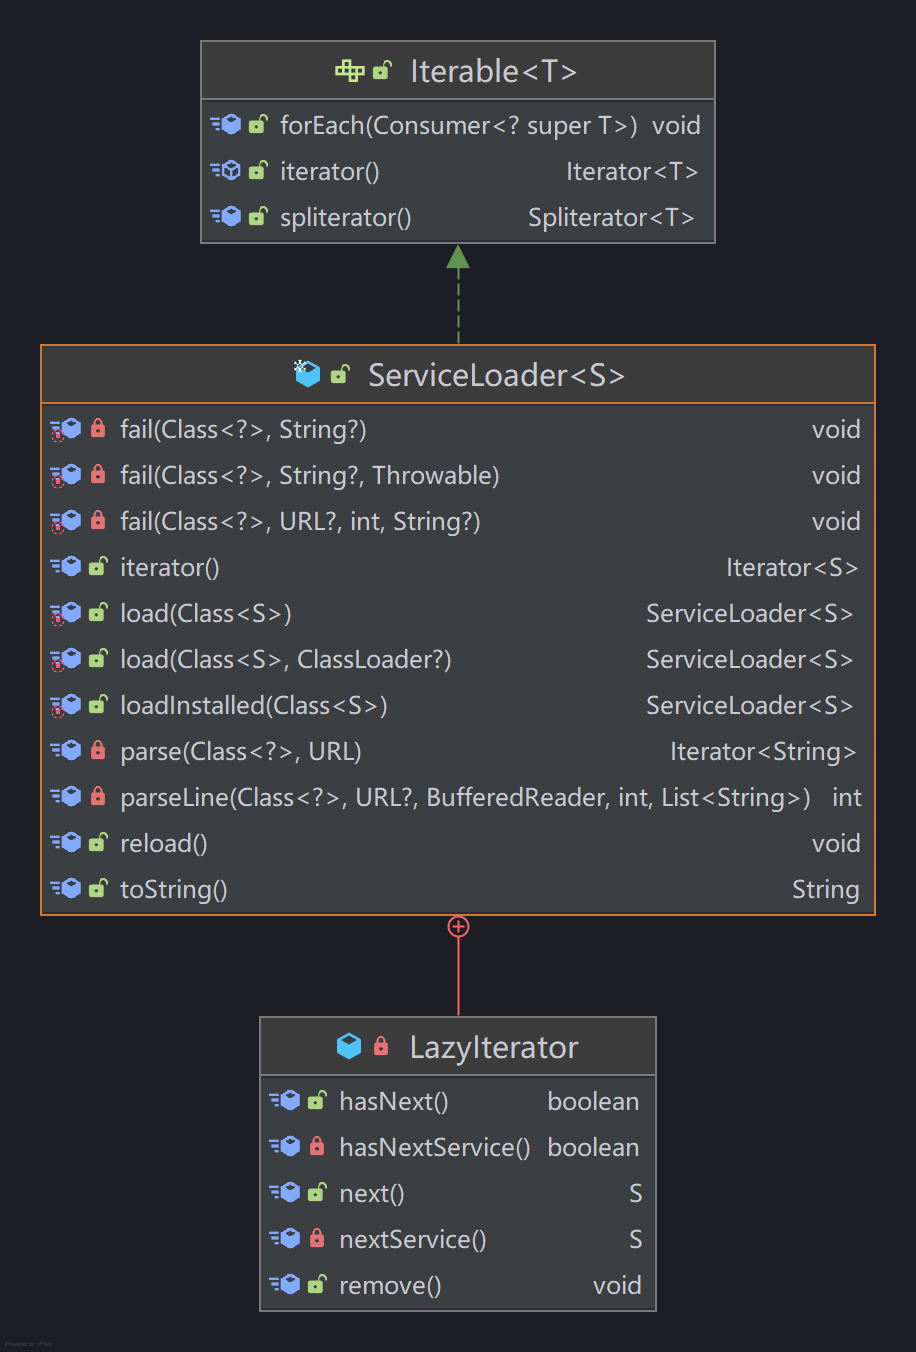The image size is (916, 1352).
Task: Click the Iterator<String> return type of parse
Action: (763, 751)
